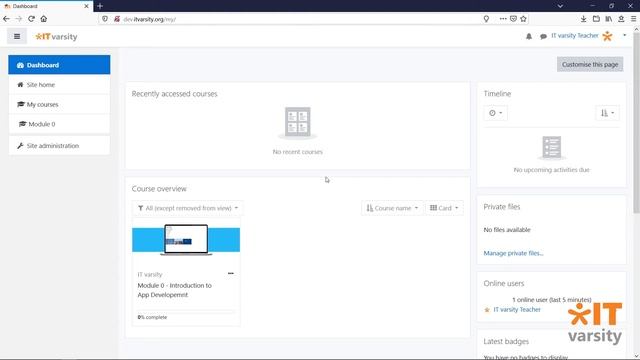Click the Manage private files link
Screen dimensions: 640x360
pos(513,253)
